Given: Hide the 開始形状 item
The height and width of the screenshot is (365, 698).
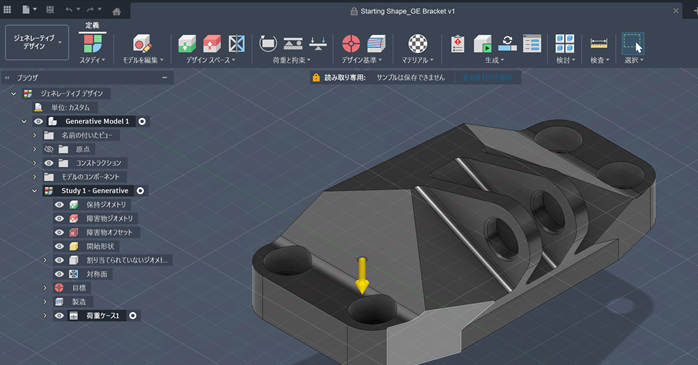Looking at the screenshot, I should click(x=59, y=246).
